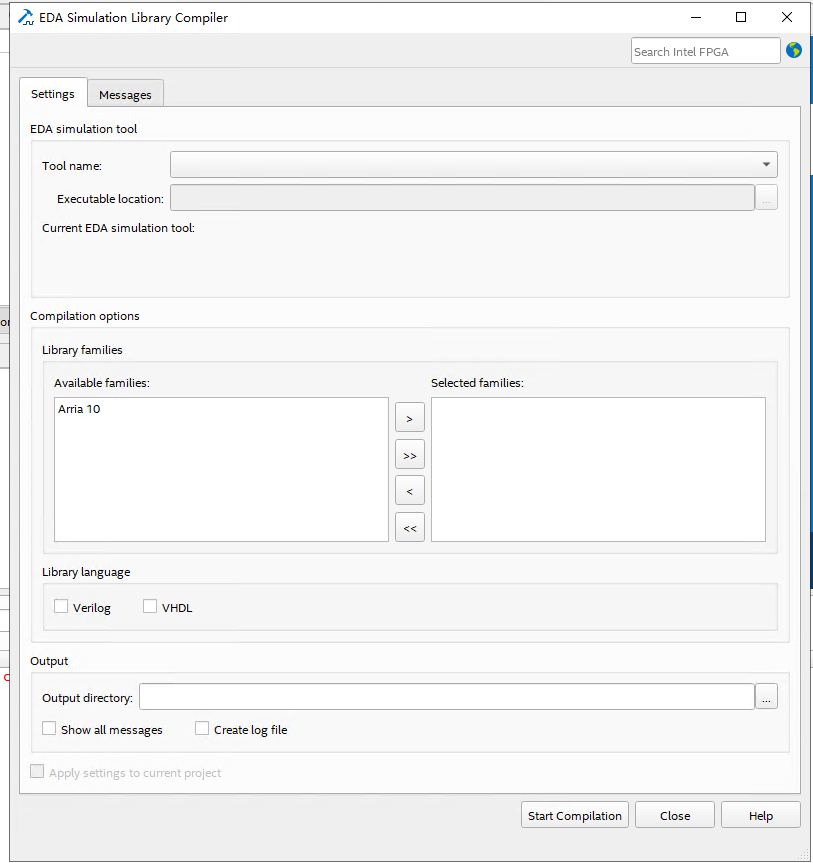This screenshot has width=813, height=863.
Task: Move Arria 10 right with the '>' button
Action: tap(409, 417)
